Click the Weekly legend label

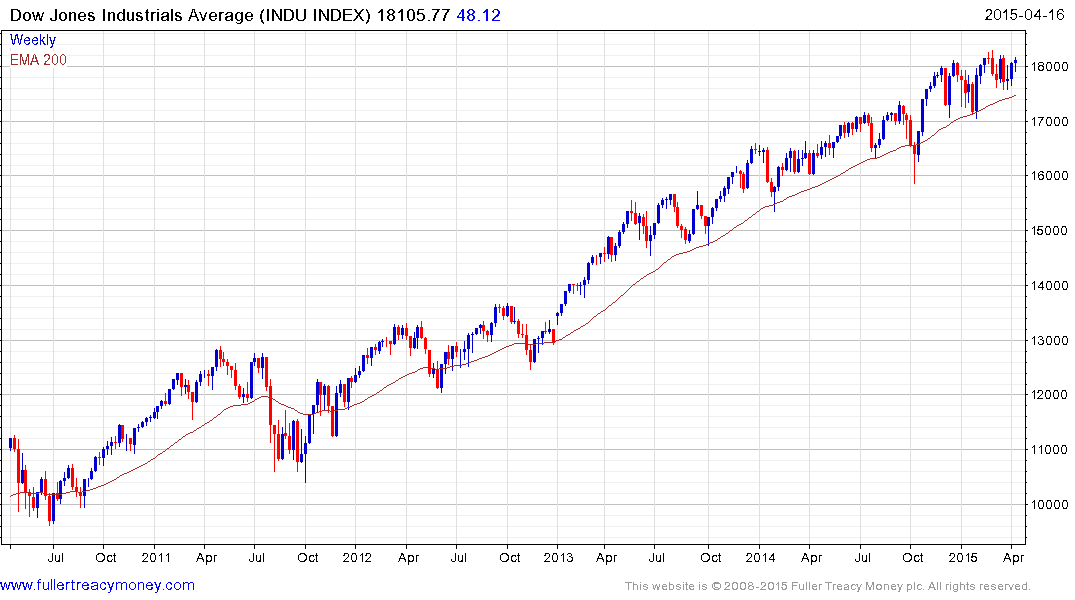(x=33, y=40)
